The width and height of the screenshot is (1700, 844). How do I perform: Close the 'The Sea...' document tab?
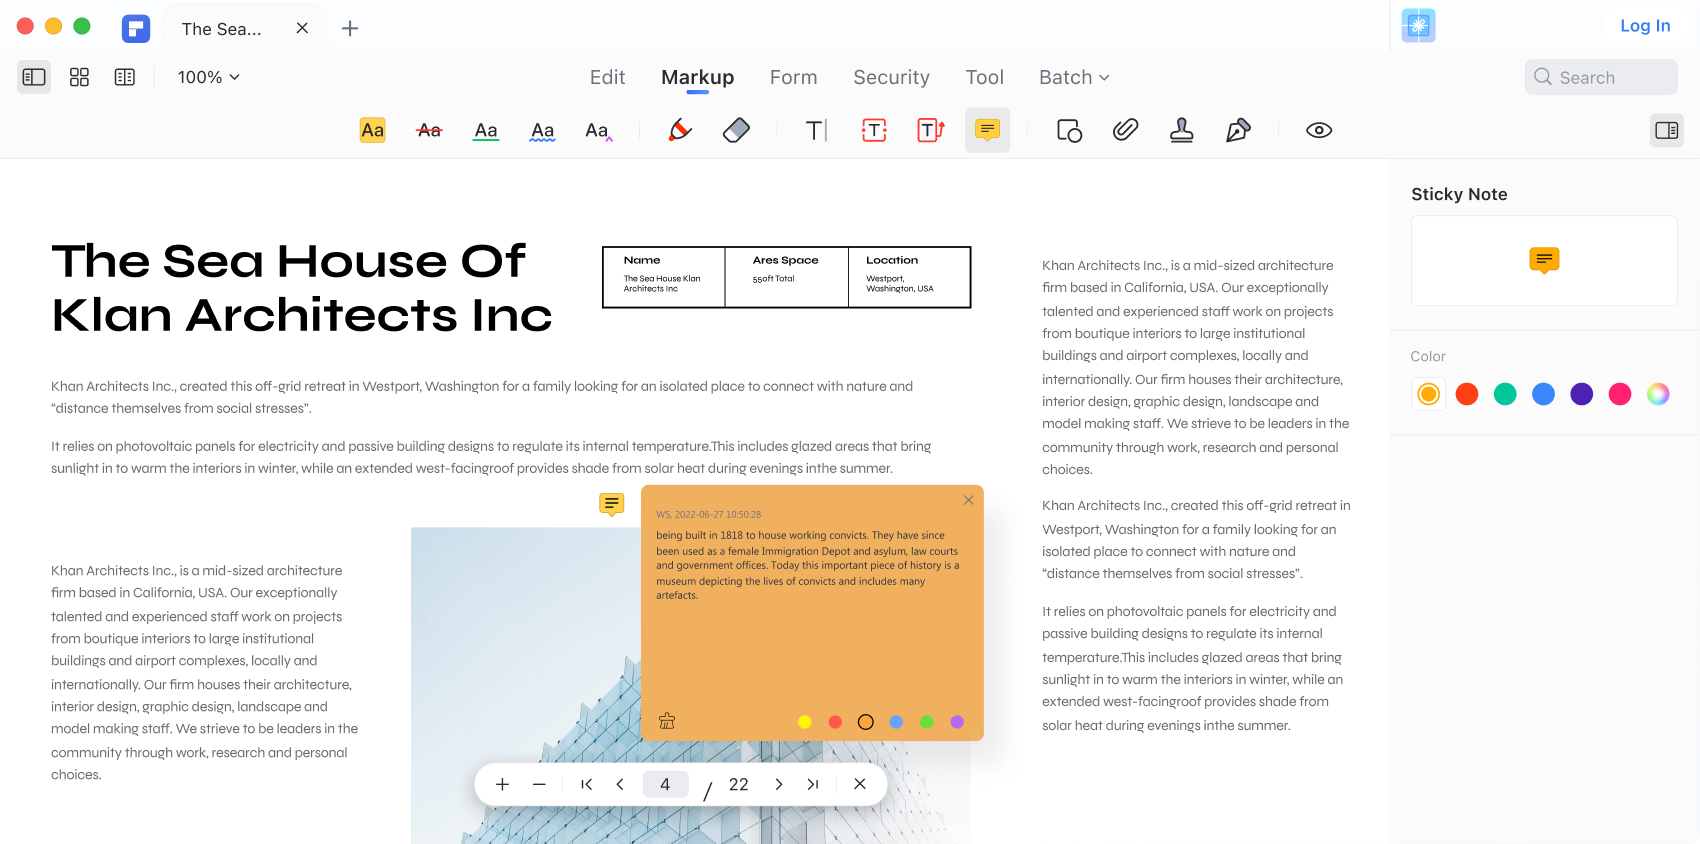pyautogui.click(x=302, y=28)
